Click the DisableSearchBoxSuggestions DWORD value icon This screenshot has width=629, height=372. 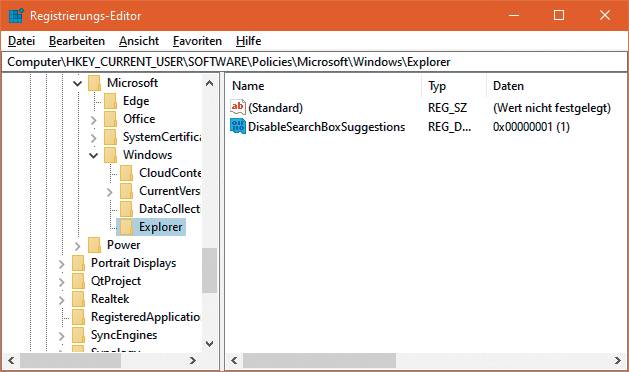pos(237,126)
